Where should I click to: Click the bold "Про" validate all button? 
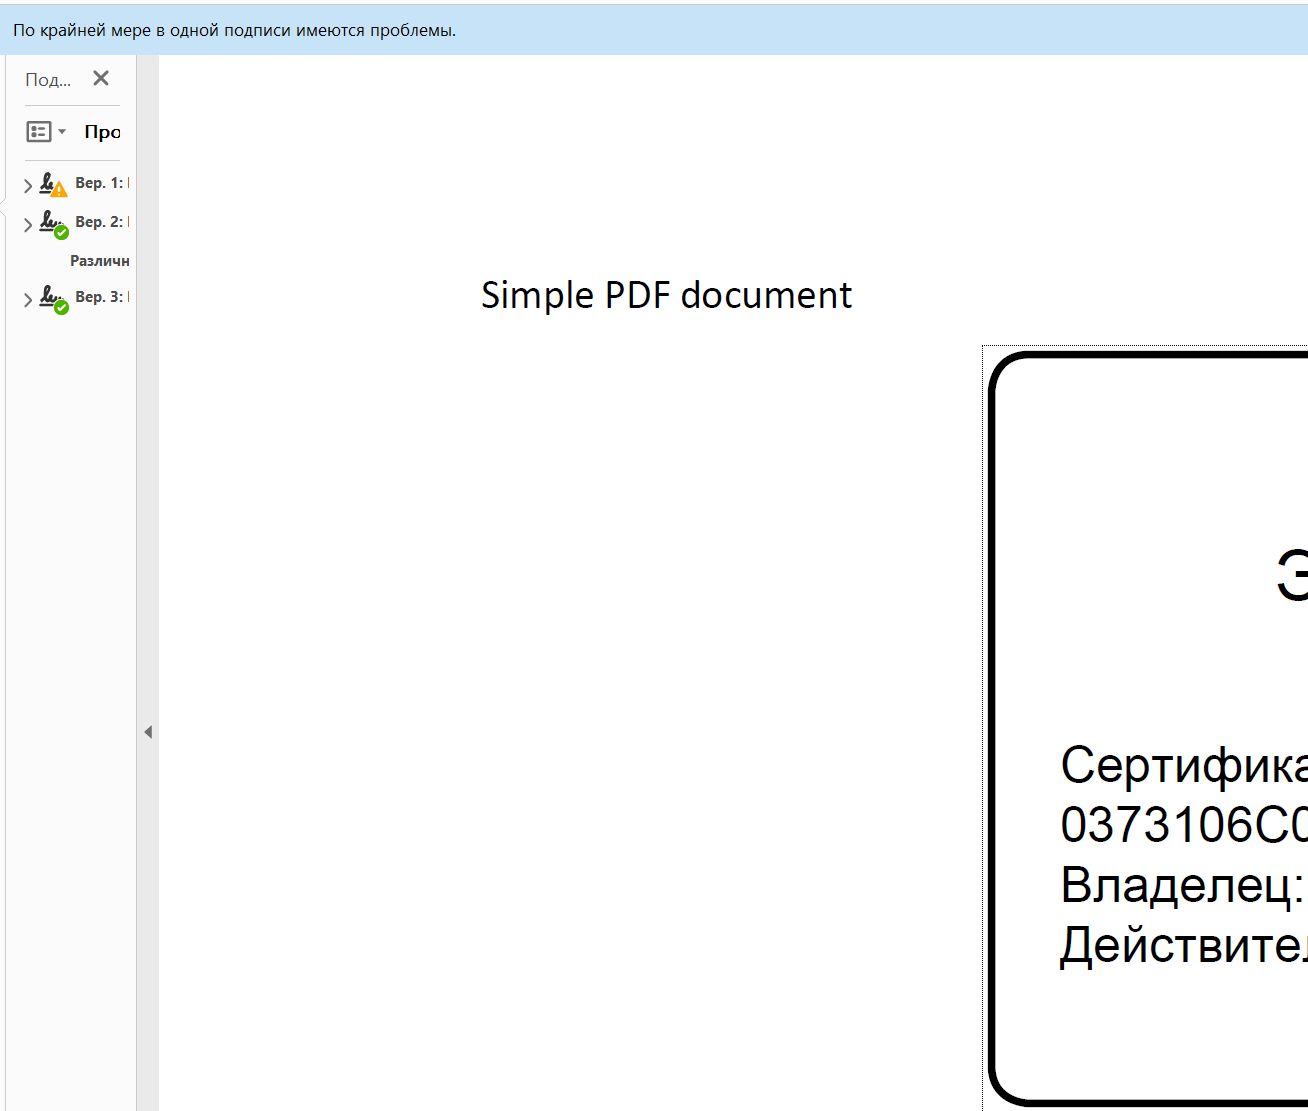click(x=102, y=132)
